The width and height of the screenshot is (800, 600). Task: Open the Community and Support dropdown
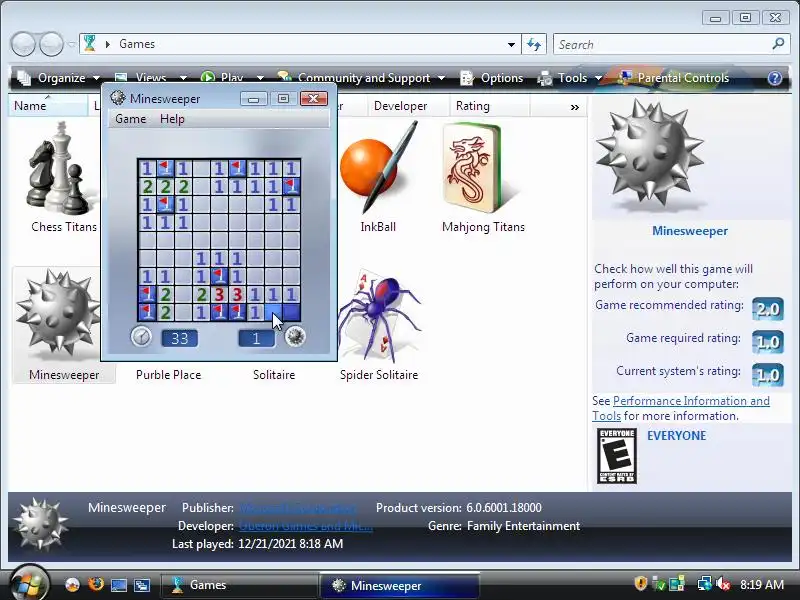361,78
